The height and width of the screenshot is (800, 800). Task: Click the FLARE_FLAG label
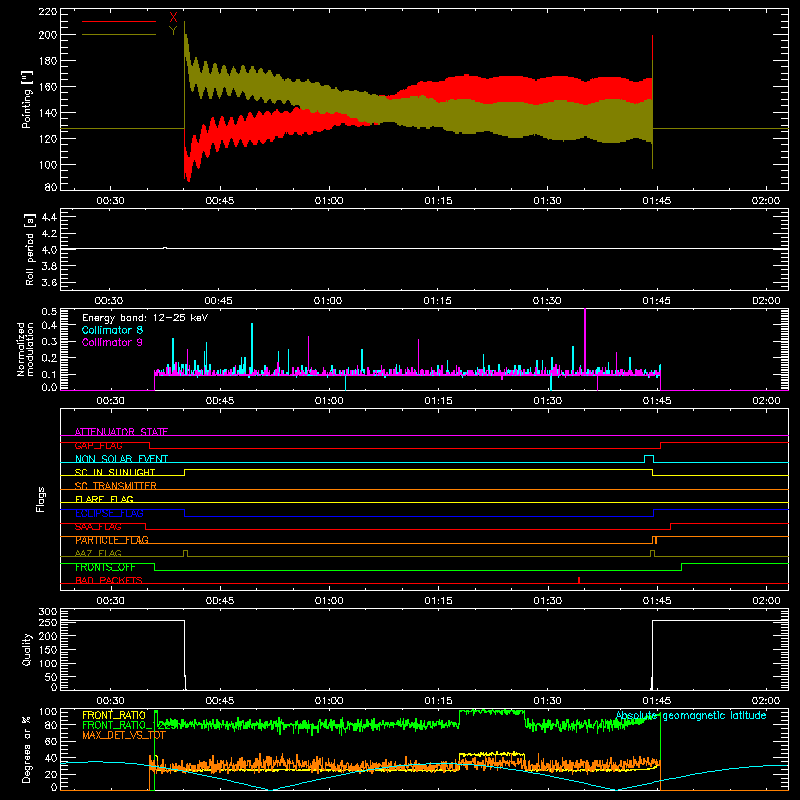coord(104,499)
